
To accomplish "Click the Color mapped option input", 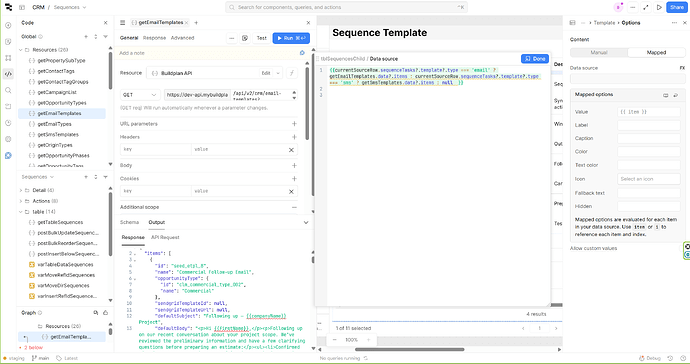I will click(649, 152).
